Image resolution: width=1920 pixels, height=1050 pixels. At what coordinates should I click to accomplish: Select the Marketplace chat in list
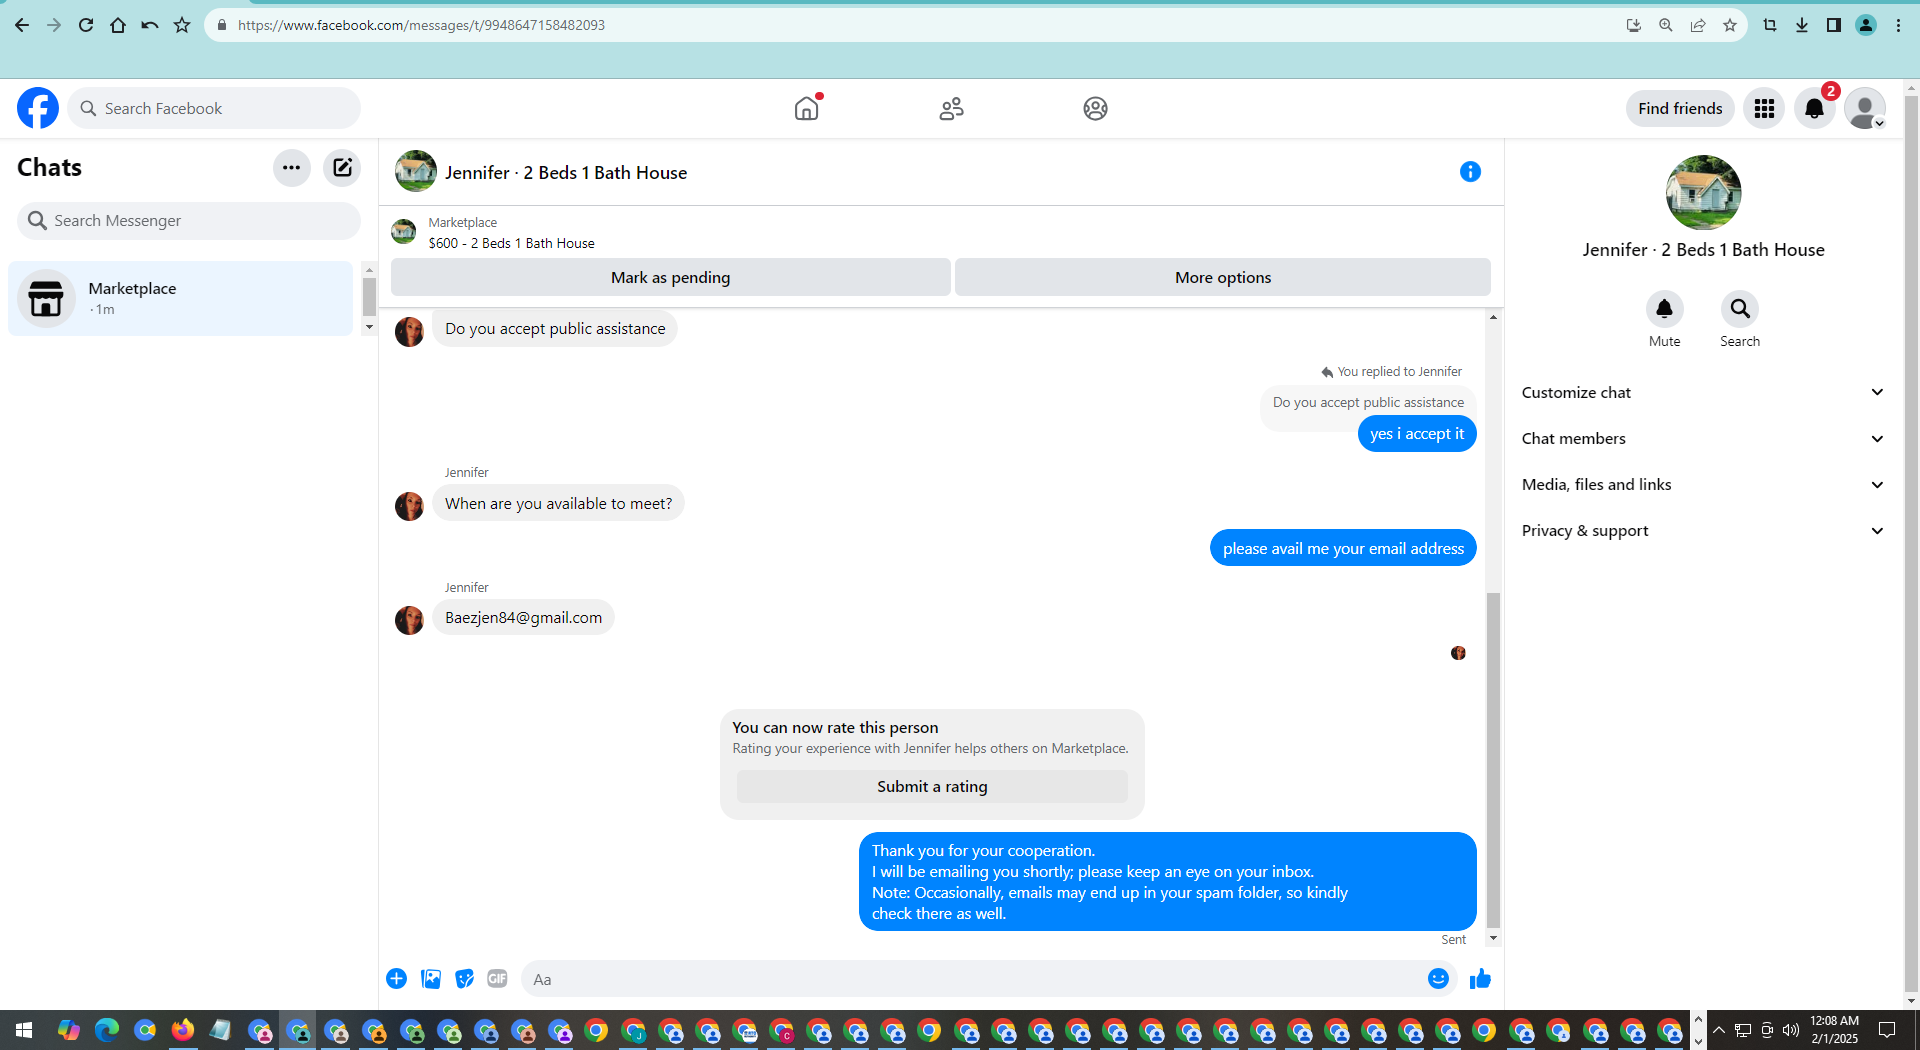coord(181,298)
